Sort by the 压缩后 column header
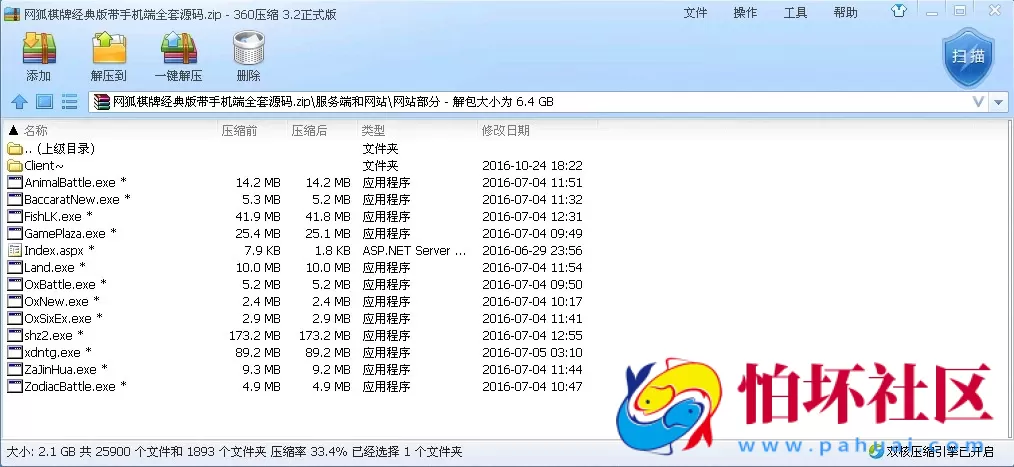This screenshot has height=467, width=1014. [x=309, y=131]
